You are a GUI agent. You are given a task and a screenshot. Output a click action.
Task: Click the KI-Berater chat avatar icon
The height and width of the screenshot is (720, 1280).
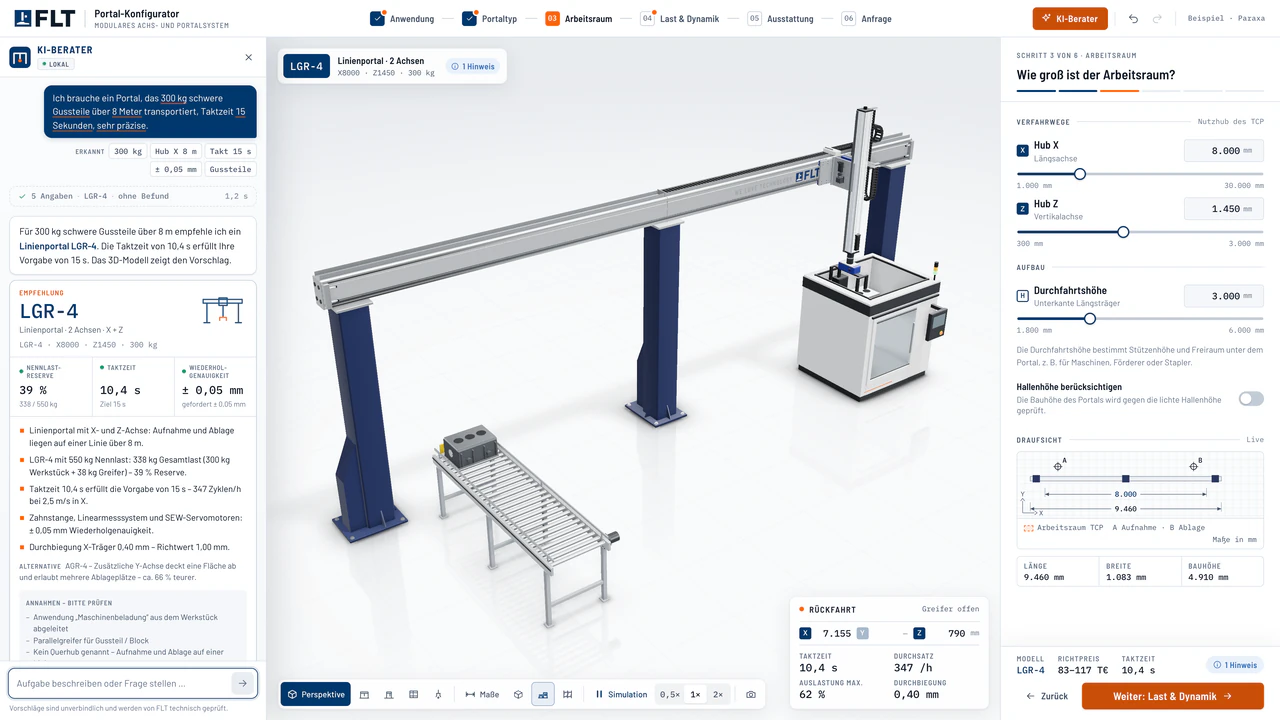[20, 57]
